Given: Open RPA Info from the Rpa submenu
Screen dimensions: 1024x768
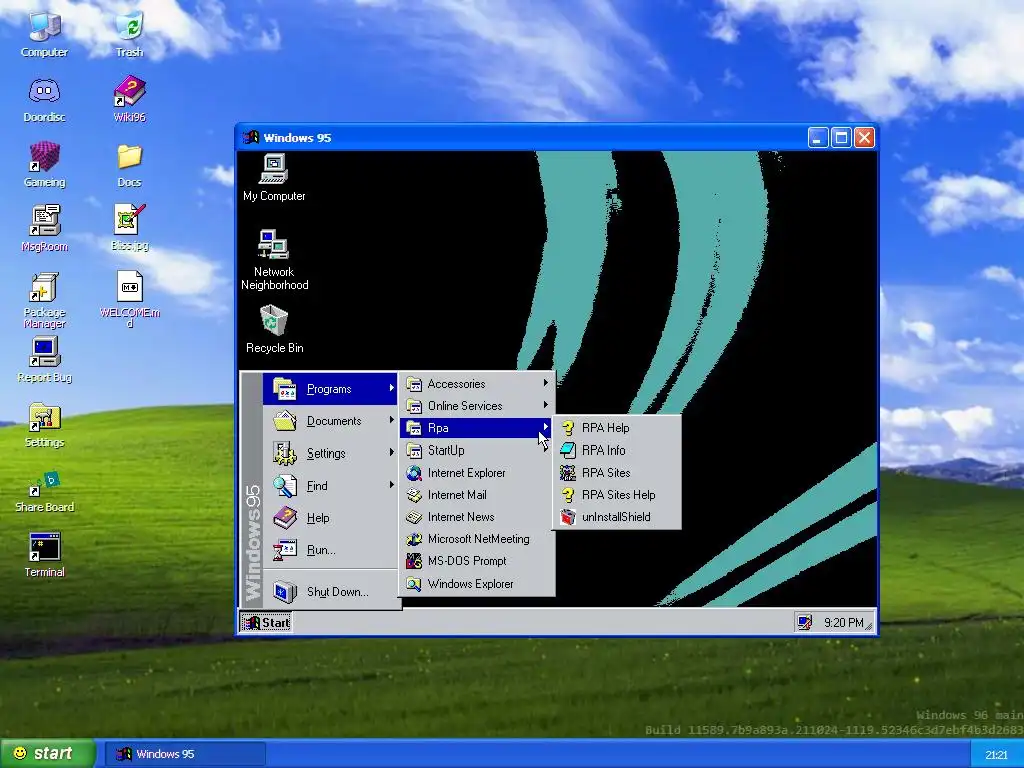Looking at the screenshot, I should [x=617, y=450].
